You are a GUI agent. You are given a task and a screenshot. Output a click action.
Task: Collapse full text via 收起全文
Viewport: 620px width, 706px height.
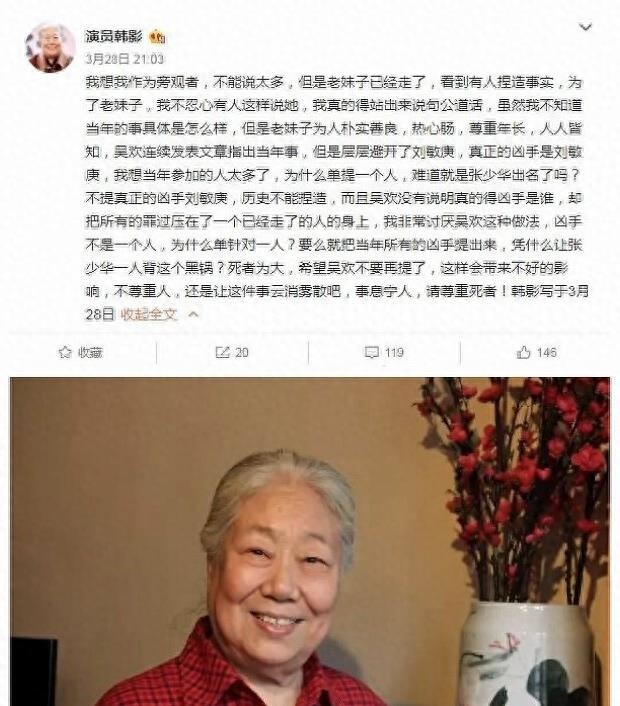pyautogui.click(x=149, y=314)
